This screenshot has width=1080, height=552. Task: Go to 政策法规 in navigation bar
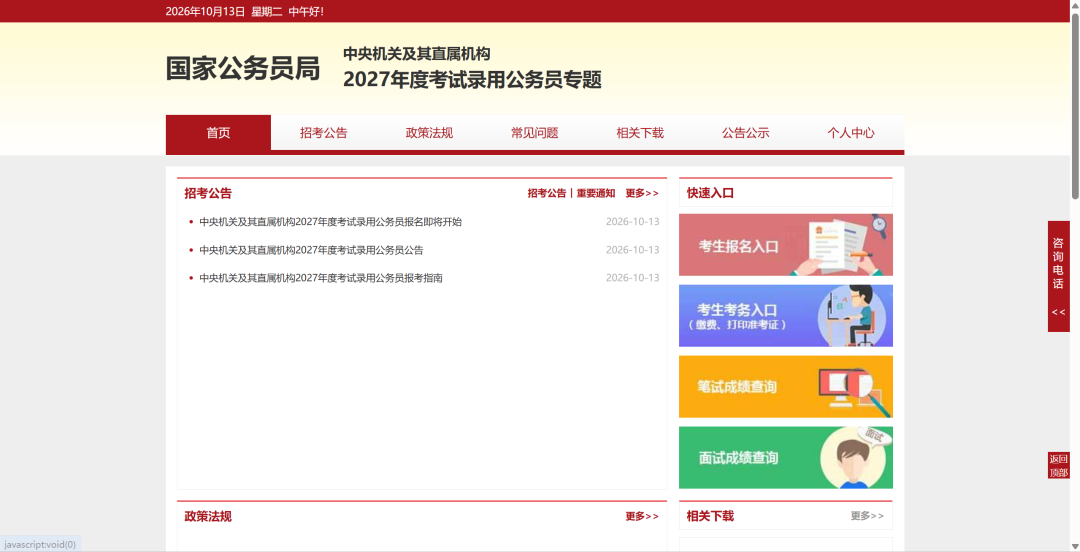(429, 133)
